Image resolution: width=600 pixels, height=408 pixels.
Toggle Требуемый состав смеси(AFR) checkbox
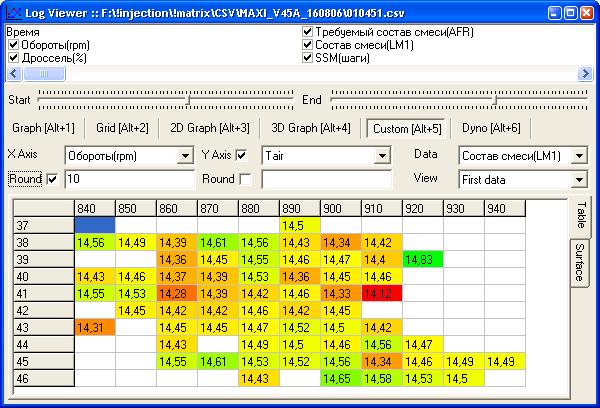[308, 32]
